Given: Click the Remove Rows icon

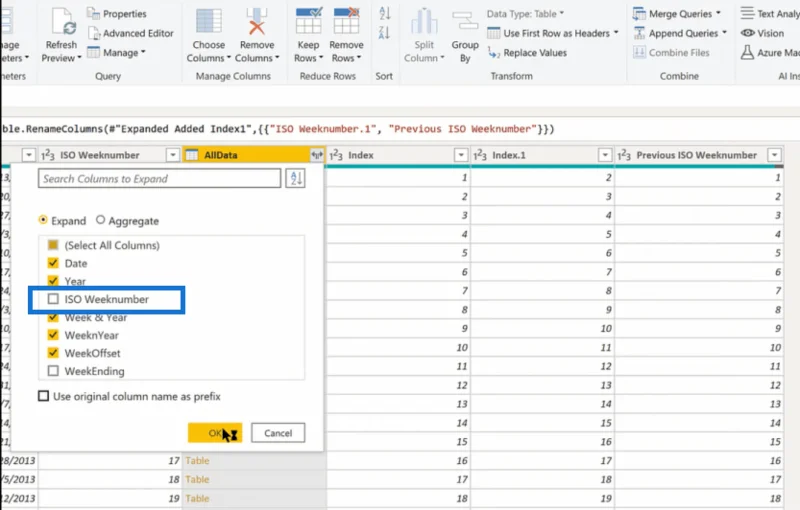Looking at the screenshot, I should tap(346, 21).
